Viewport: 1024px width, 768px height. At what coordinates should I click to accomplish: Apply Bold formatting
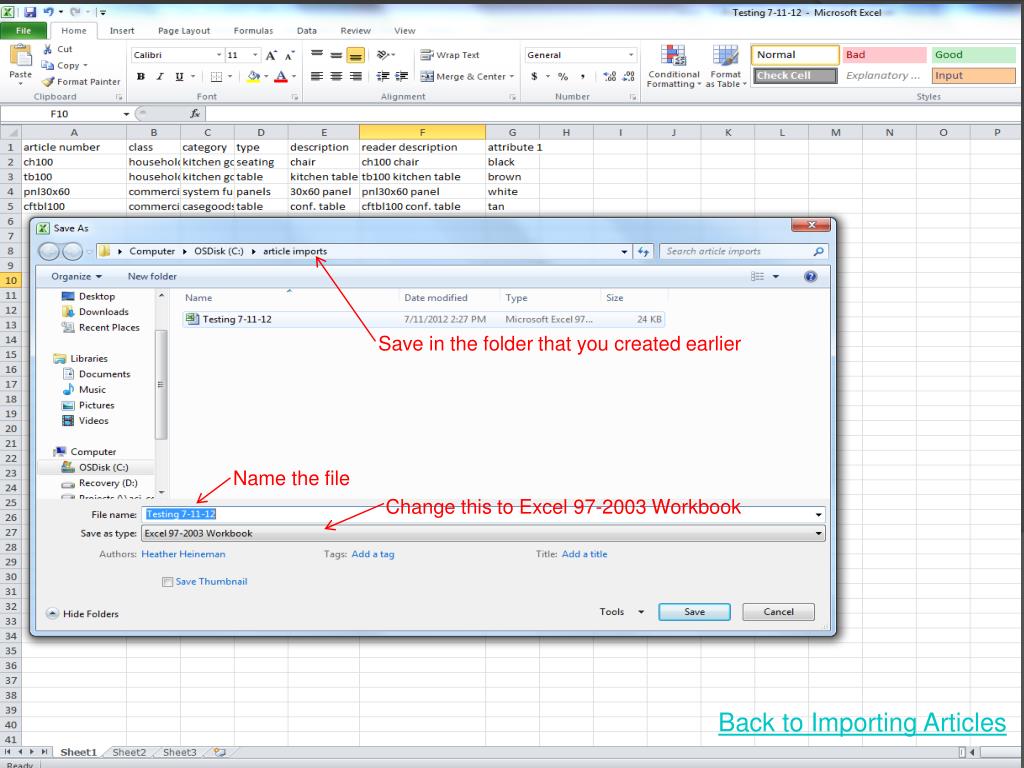140,76
